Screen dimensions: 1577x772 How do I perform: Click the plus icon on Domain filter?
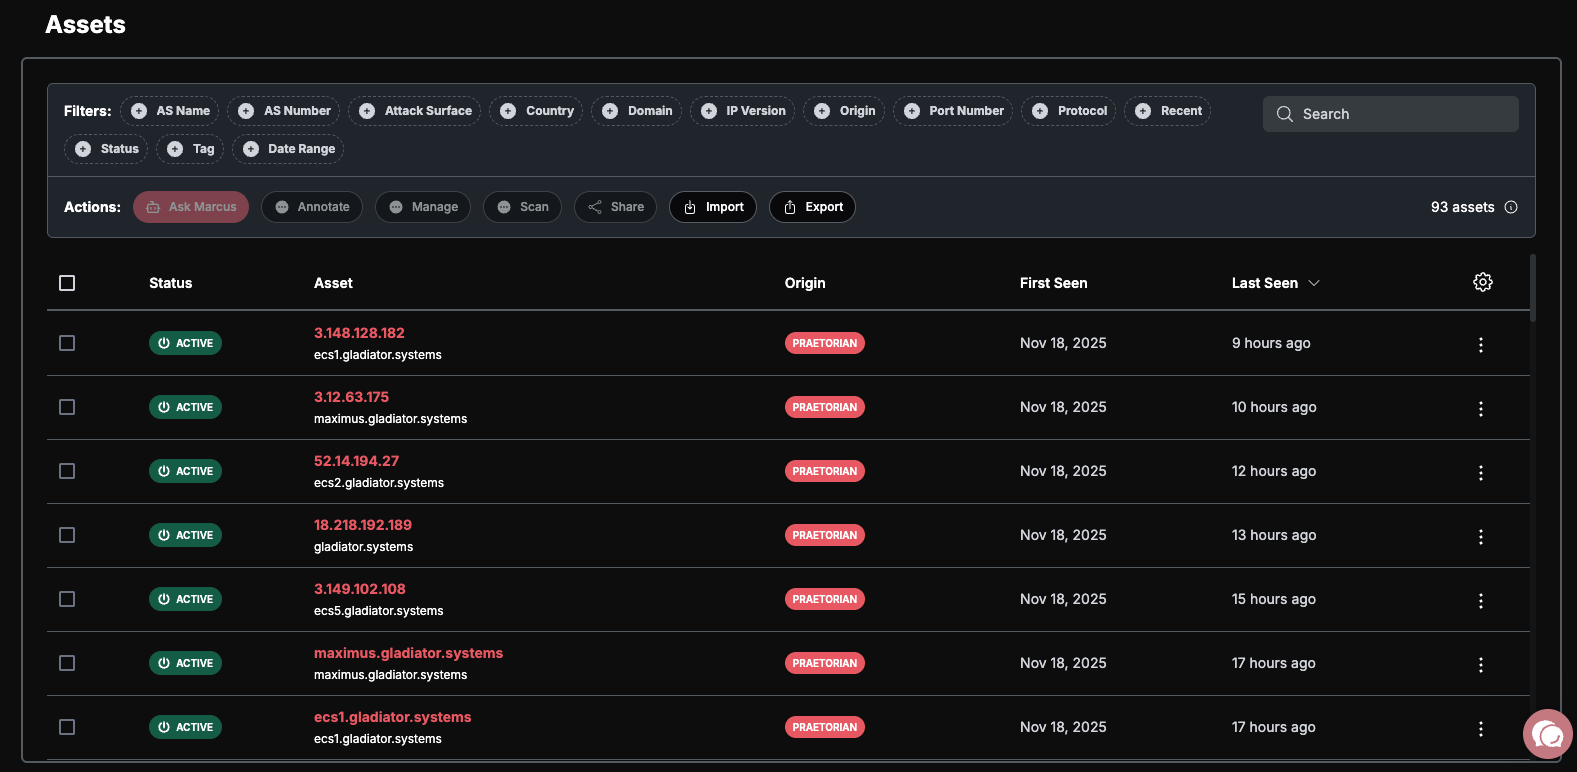point(610,111)
